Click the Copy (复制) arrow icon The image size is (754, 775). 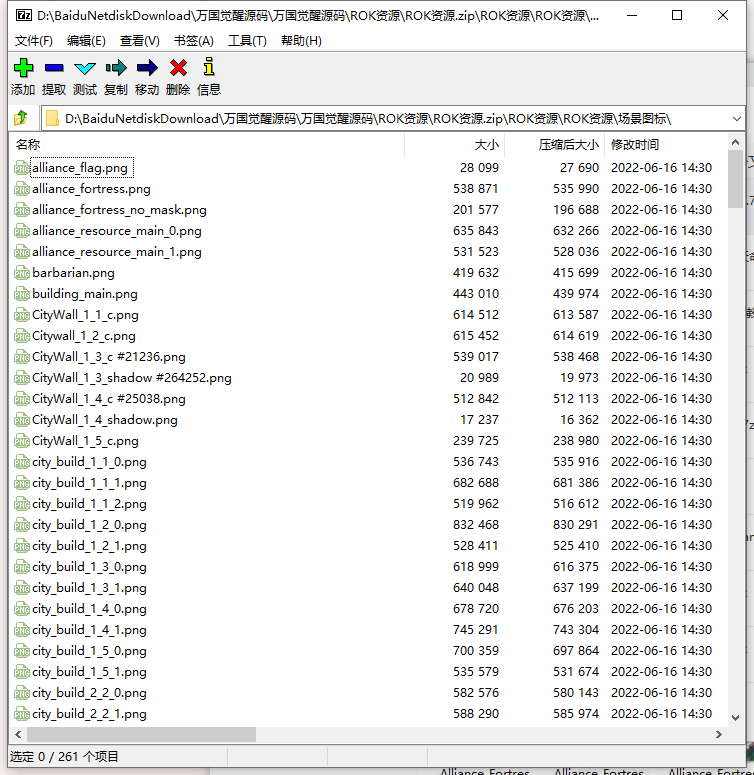click(x=116, y=68)
